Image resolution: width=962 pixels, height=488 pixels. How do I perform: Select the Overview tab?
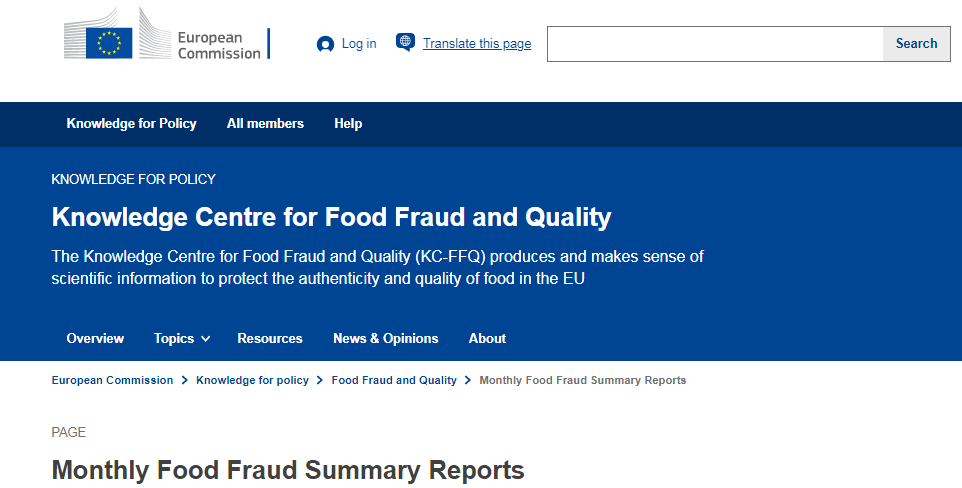tap(95, 339)
